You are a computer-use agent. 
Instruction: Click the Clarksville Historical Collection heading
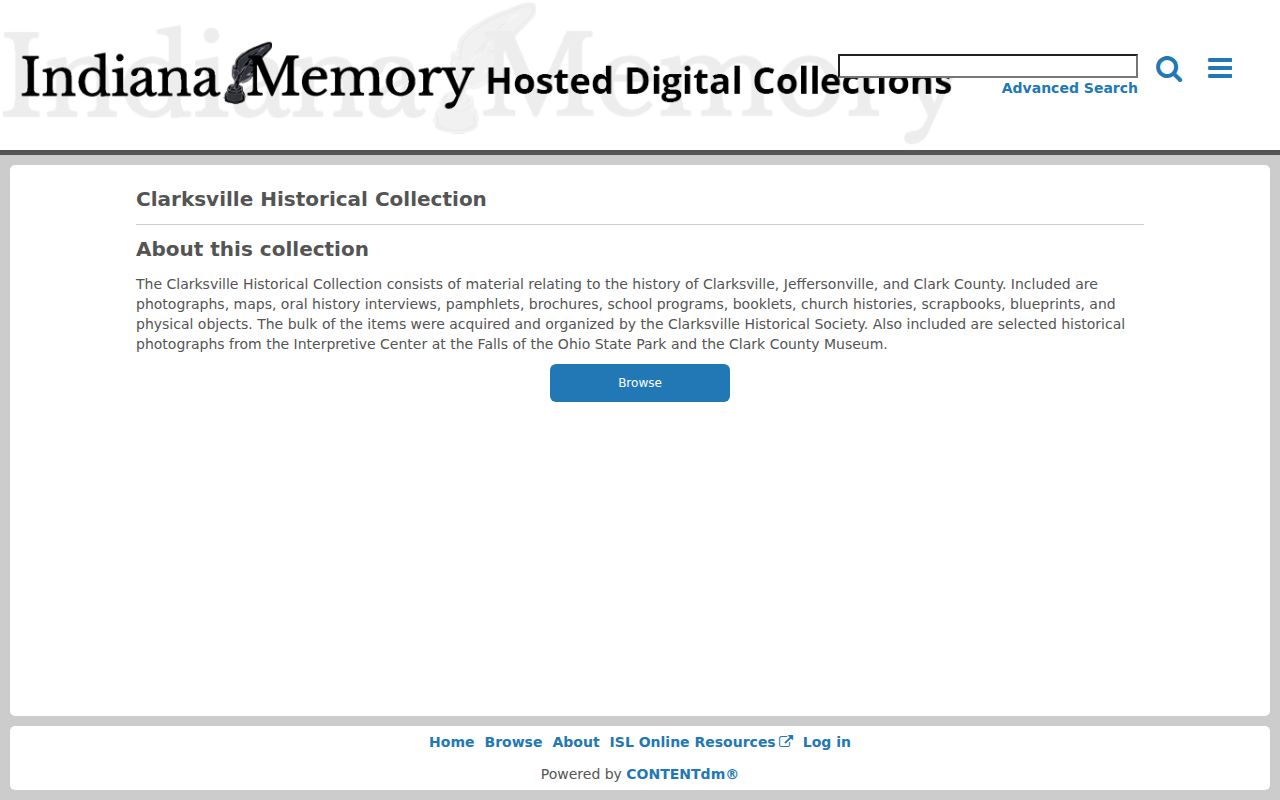pyautogui.click(x=311, y=199)
